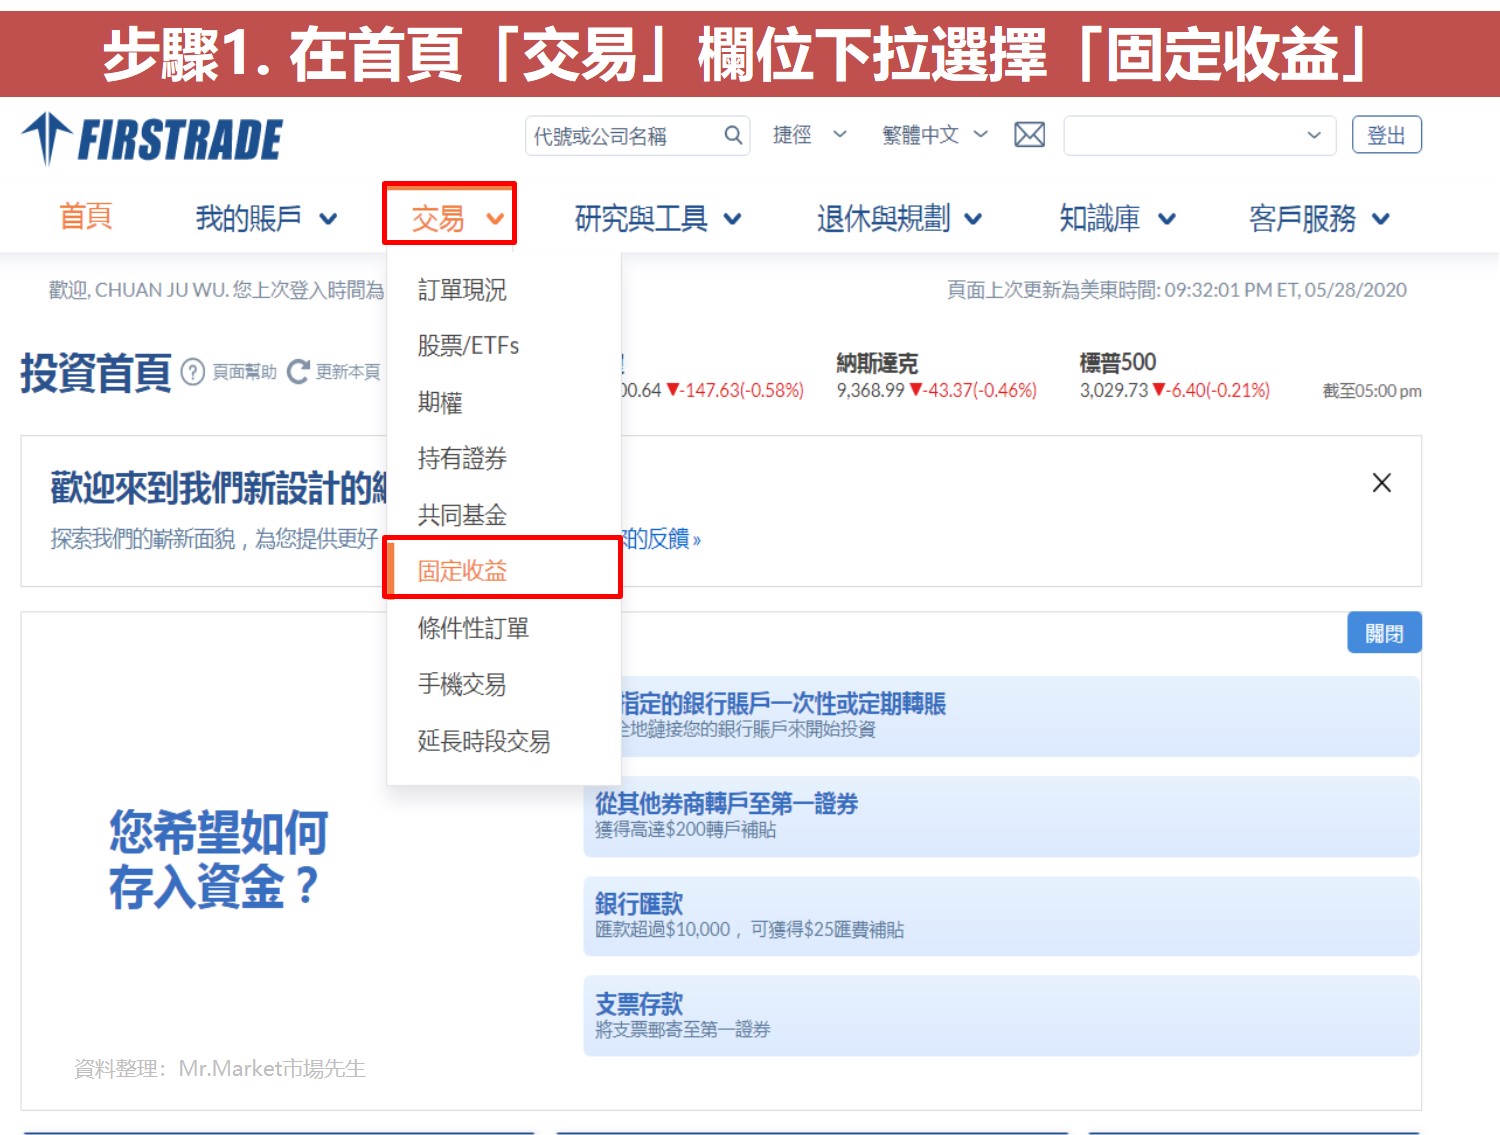Viewport: 1500px width, 1135px height.
Task: Select 持有證券 menu item
Action: click(x=504, y=459)
